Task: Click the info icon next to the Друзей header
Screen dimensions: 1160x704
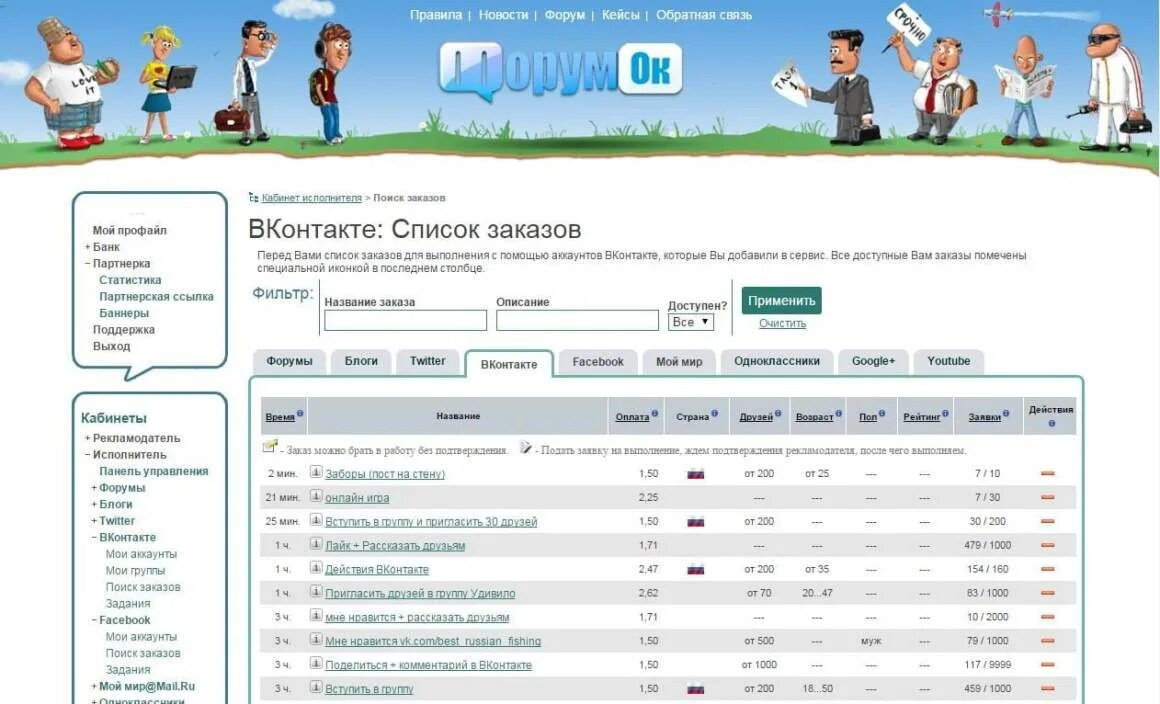Action: [778, 414]
